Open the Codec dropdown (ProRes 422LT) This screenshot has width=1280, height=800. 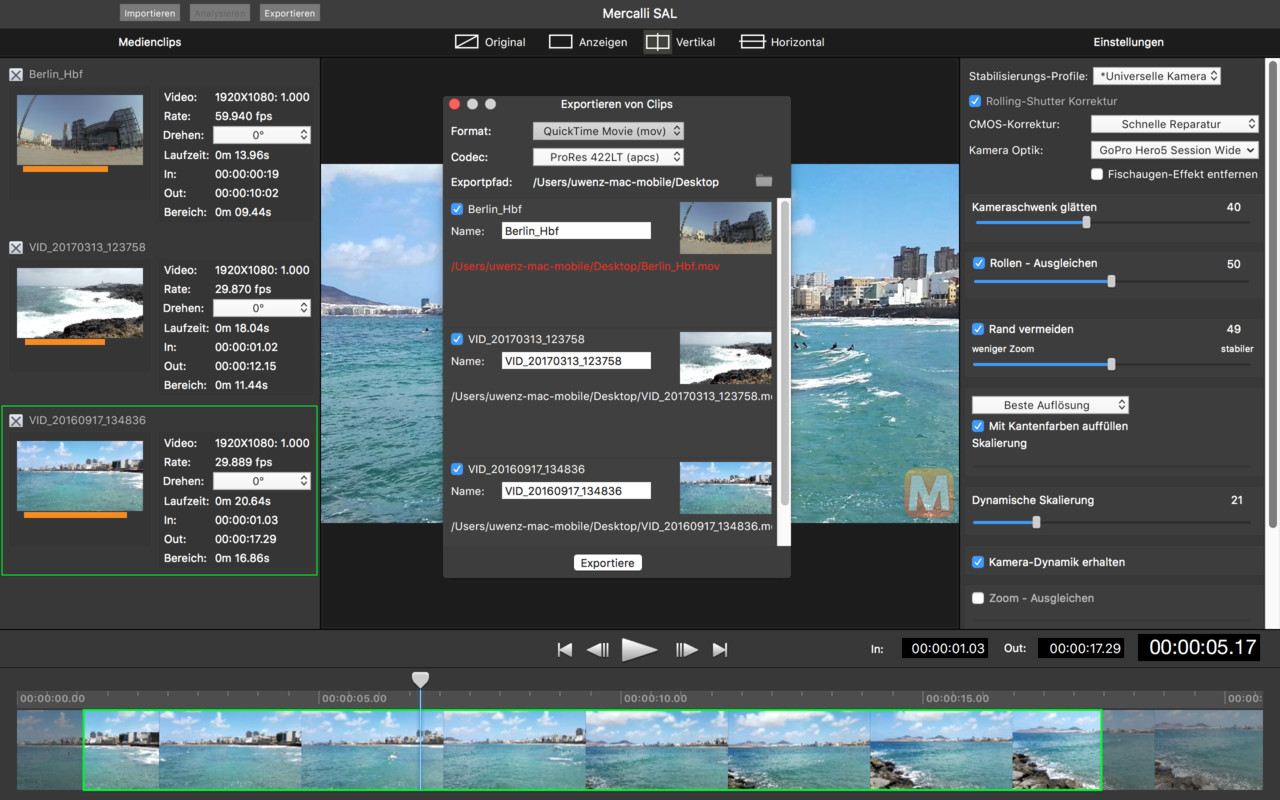tap(608, 157)
